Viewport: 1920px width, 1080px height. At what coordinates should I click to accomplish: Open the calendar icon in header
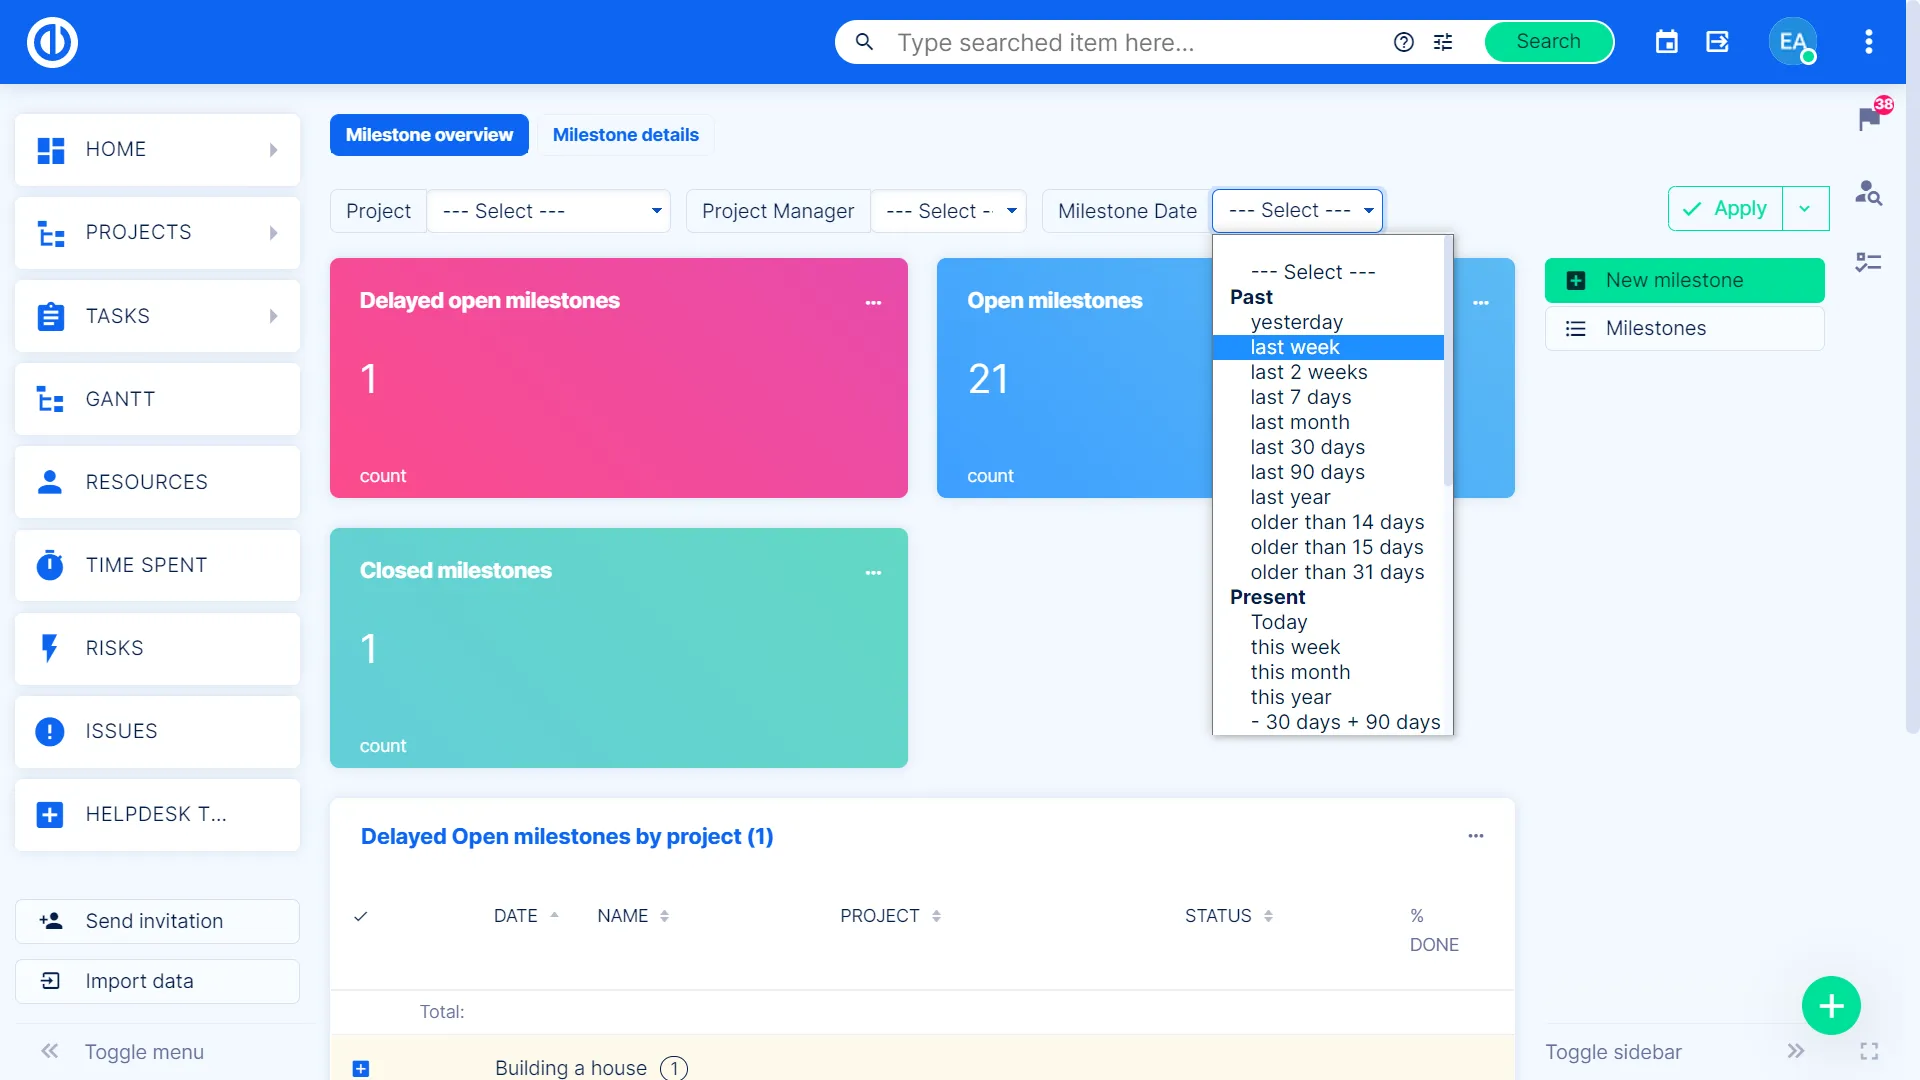(1666, 42)
